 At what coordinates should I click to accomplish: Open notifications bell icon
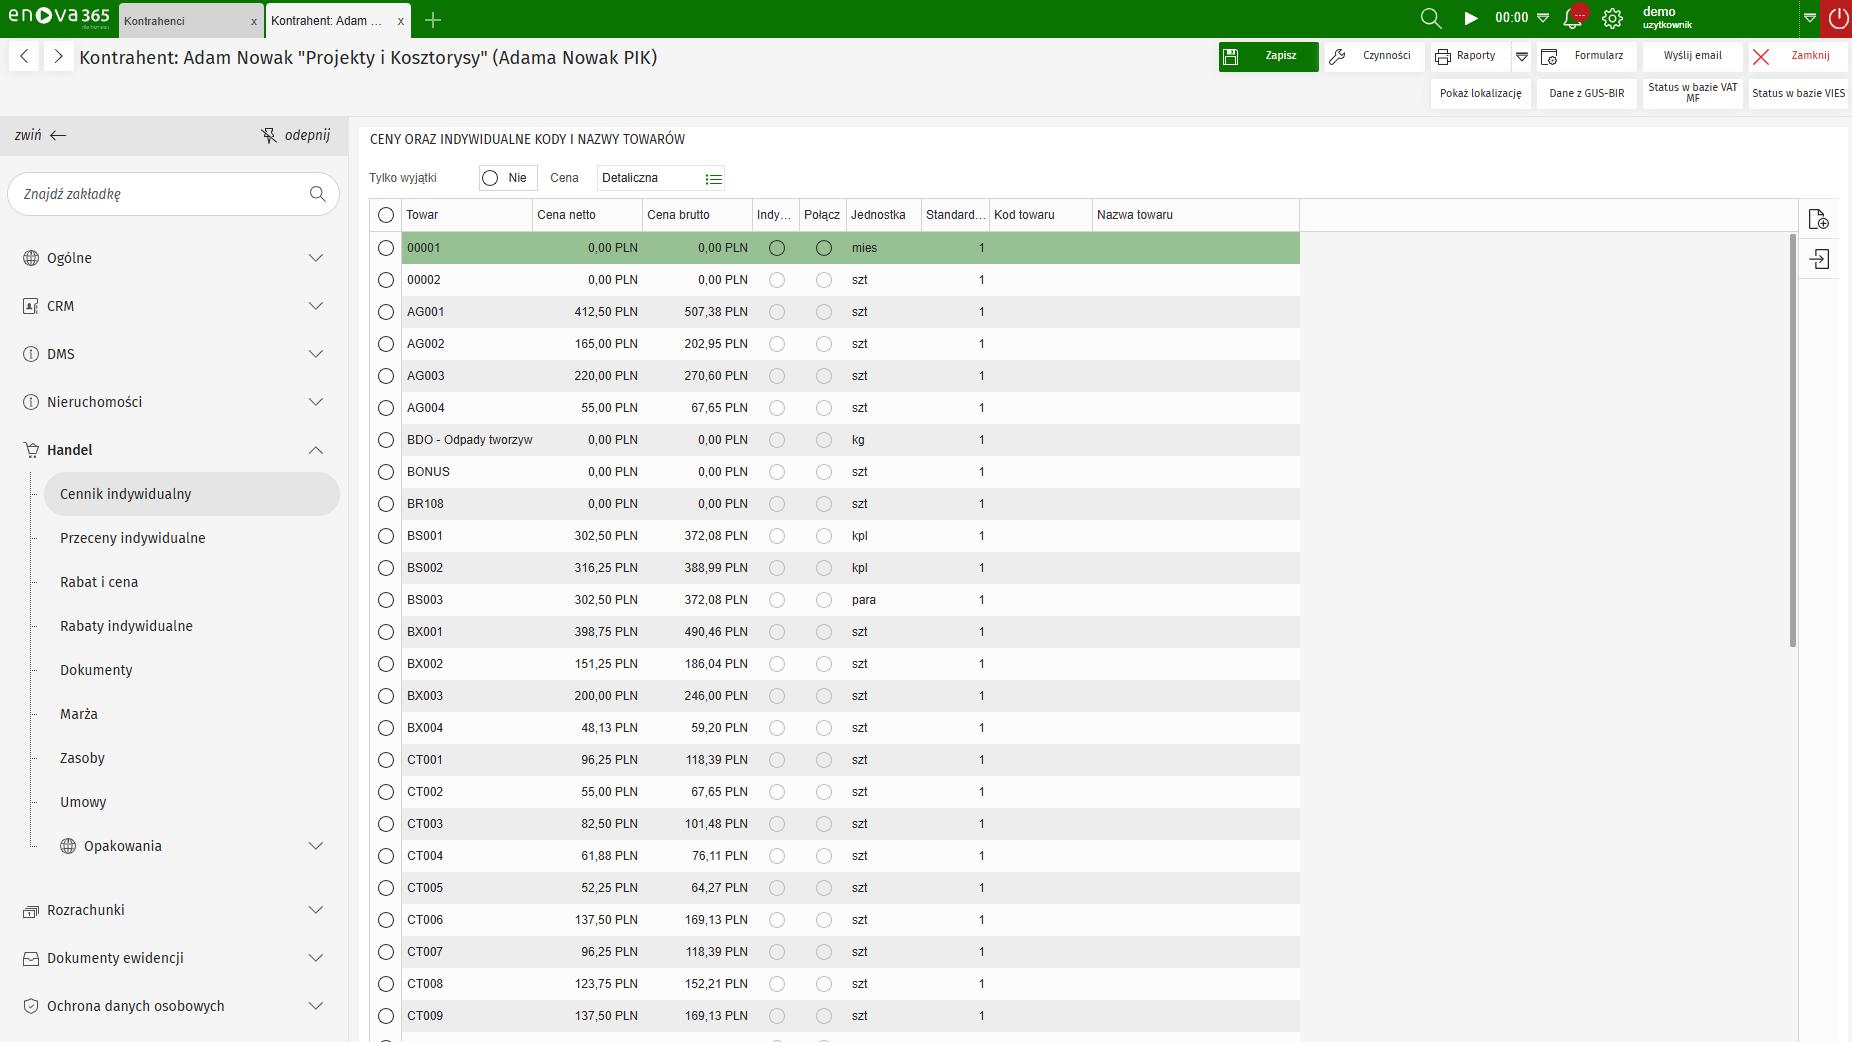click(x=1573, y=18)
